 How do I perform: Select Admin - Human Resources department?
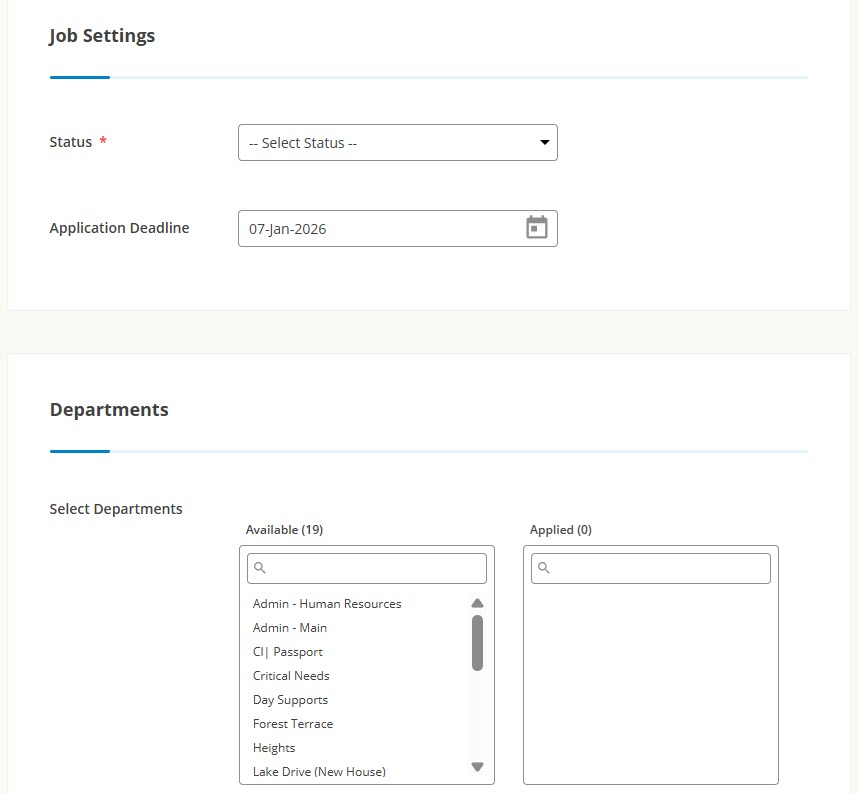point(327,604)
